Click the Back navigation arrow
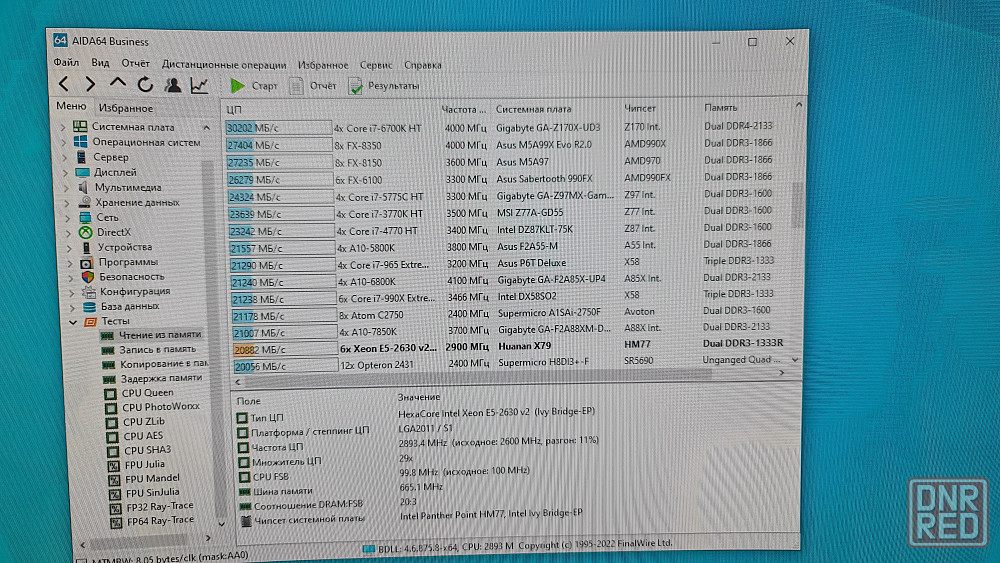This screenshot has width=1000, height=563. click(64, 85)
